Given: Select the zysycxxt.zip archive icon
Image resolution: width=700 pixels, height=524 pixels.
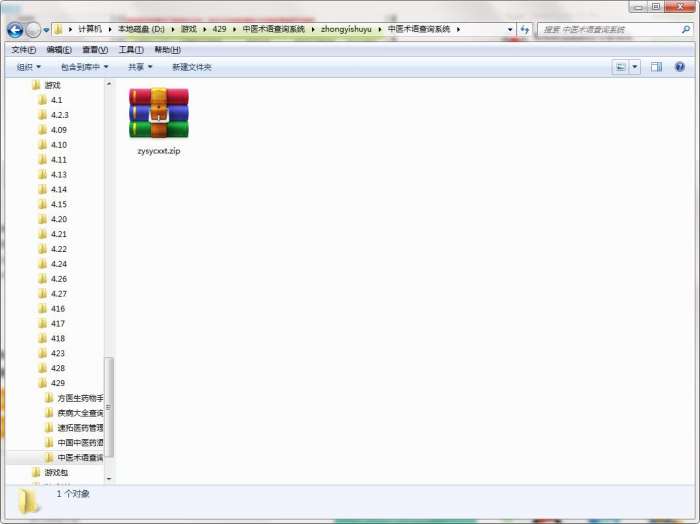Looking at the screenshot, I should pyautogui.click(x=158, y=113).
